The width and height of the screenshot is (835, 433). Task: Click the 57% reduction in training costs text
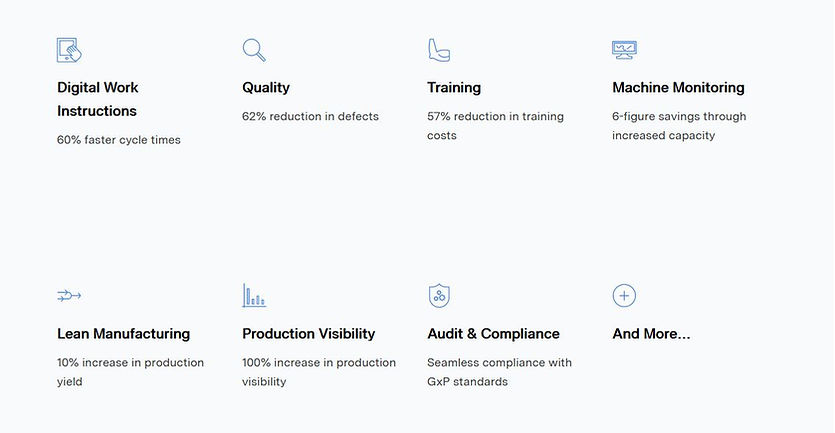pyautogui.click(x=495, y=126)
